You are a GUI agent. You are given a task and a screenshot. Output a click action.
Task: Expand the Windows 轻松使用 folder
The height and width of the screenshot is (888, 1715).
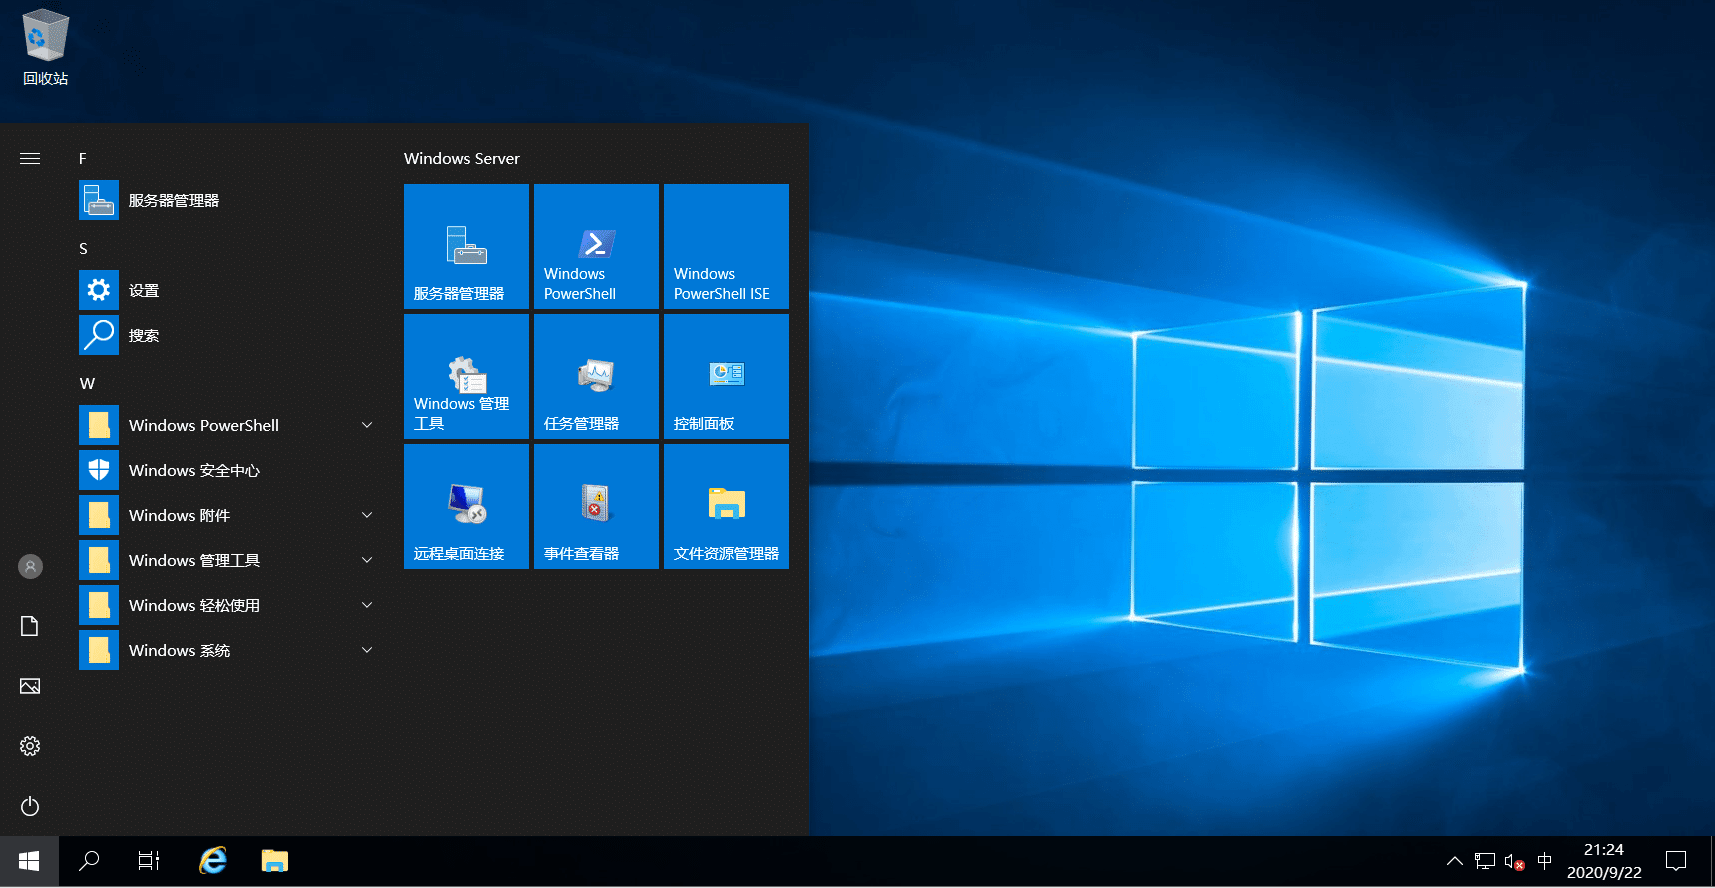pos(229,605)
